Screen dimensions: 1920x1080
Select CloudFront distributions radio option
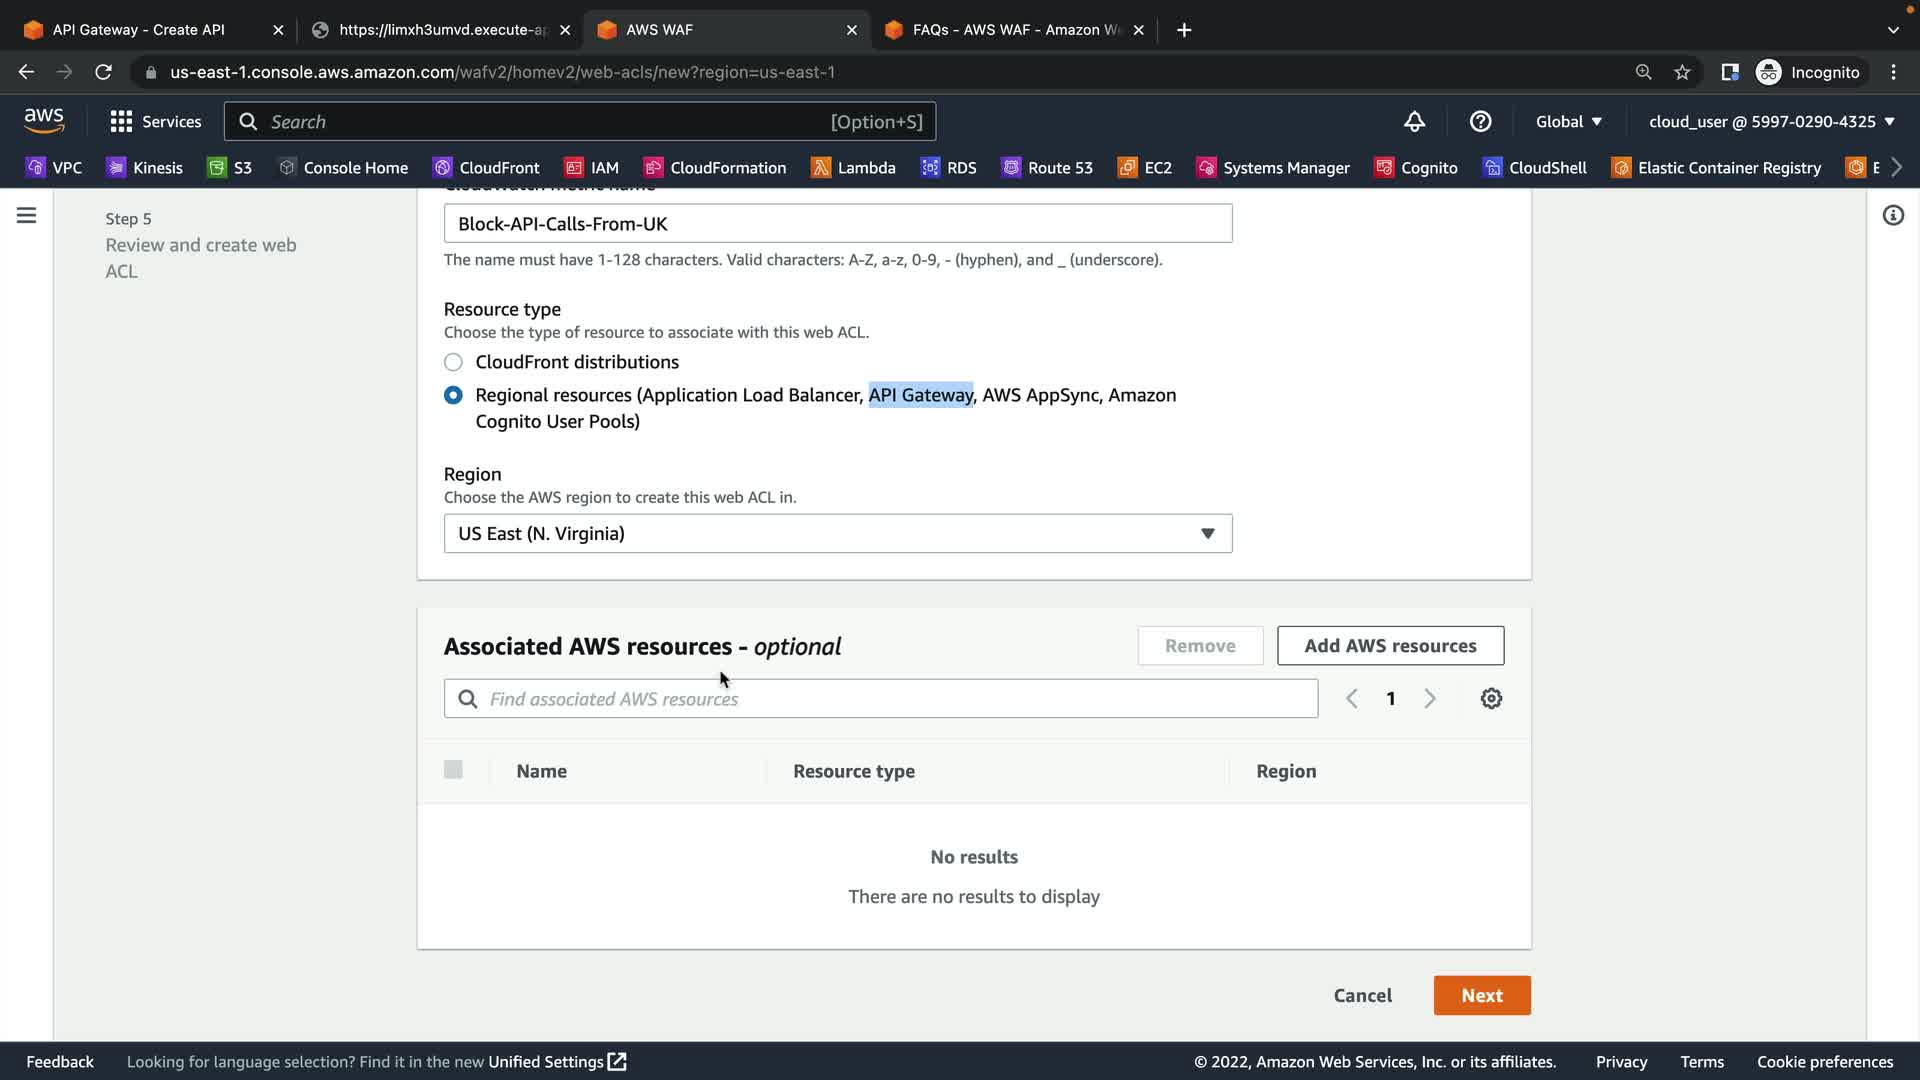tap(453, 362)
